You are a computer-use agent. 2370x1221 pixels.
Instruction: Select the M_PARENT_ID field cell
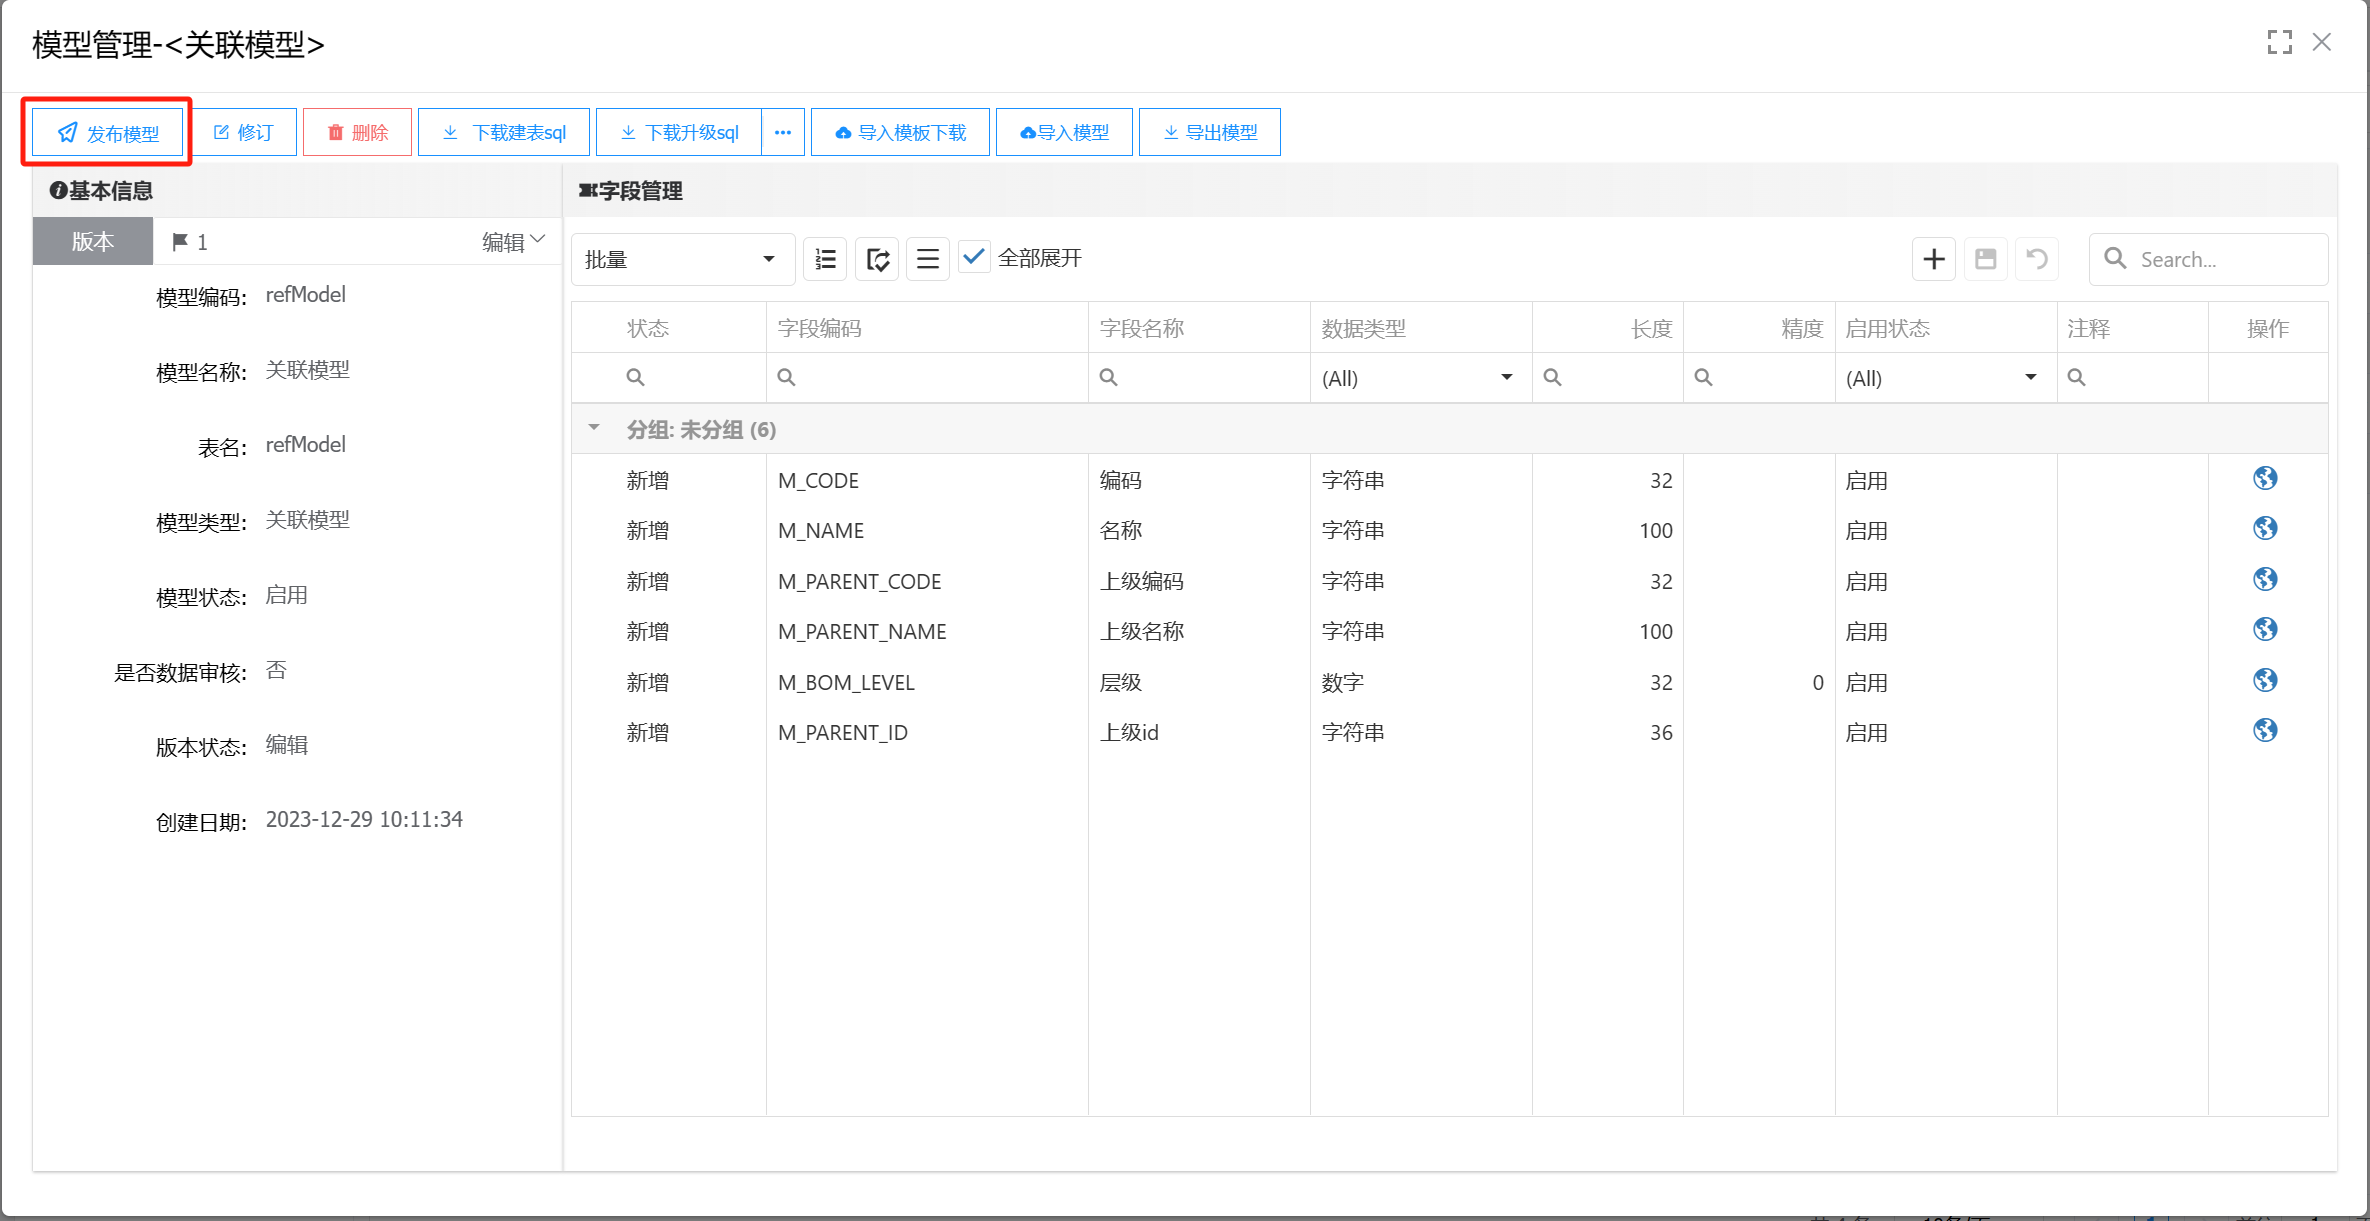(x=928, y=733)
